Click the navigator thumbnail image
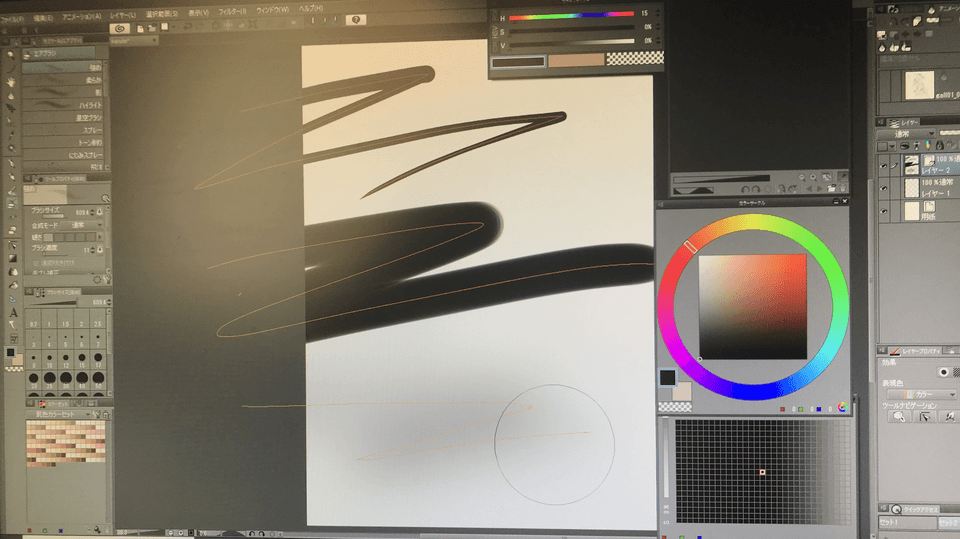The height and width of the screenshot is (539, 960). (x=919, y=85)
